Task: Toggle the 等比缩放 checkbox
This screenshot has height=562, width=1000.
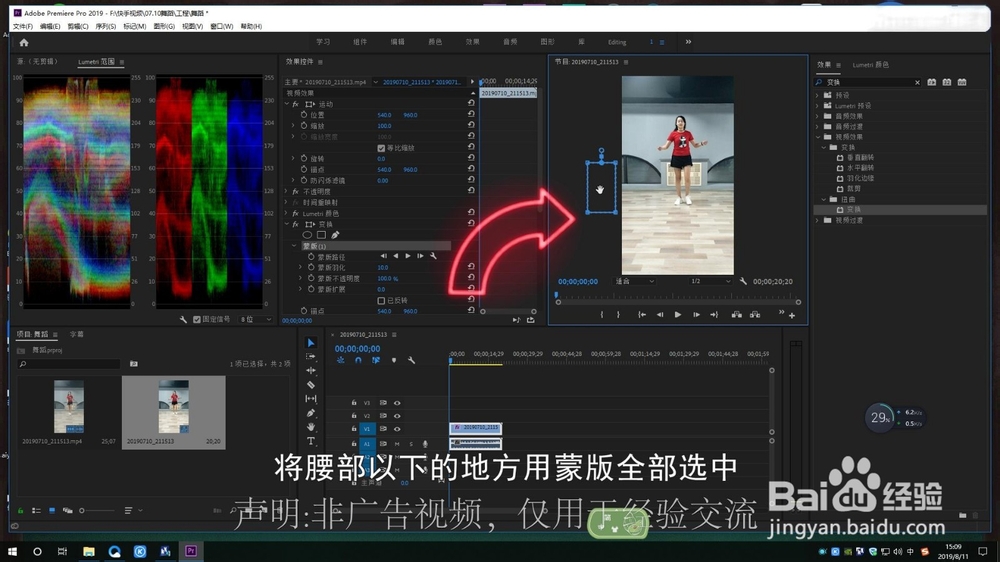Action: (x=381, y=148)
